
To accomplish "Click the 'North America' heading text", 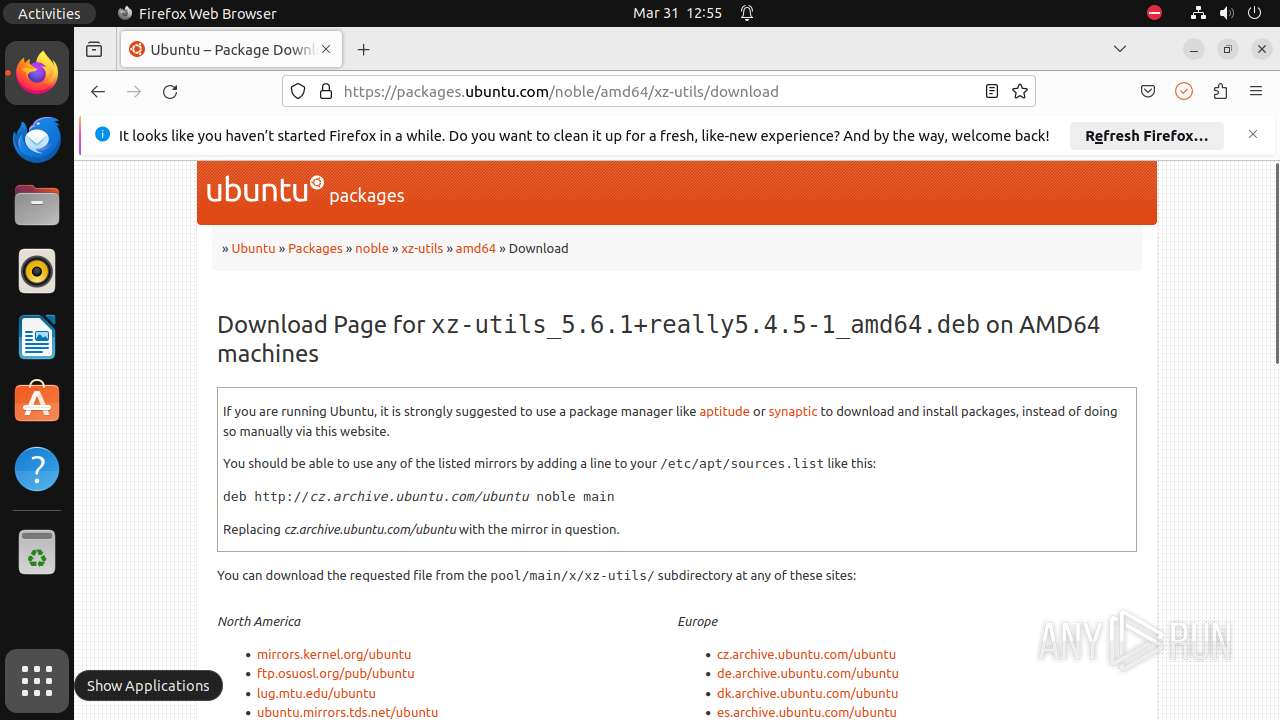I will [x=259, y=621].
